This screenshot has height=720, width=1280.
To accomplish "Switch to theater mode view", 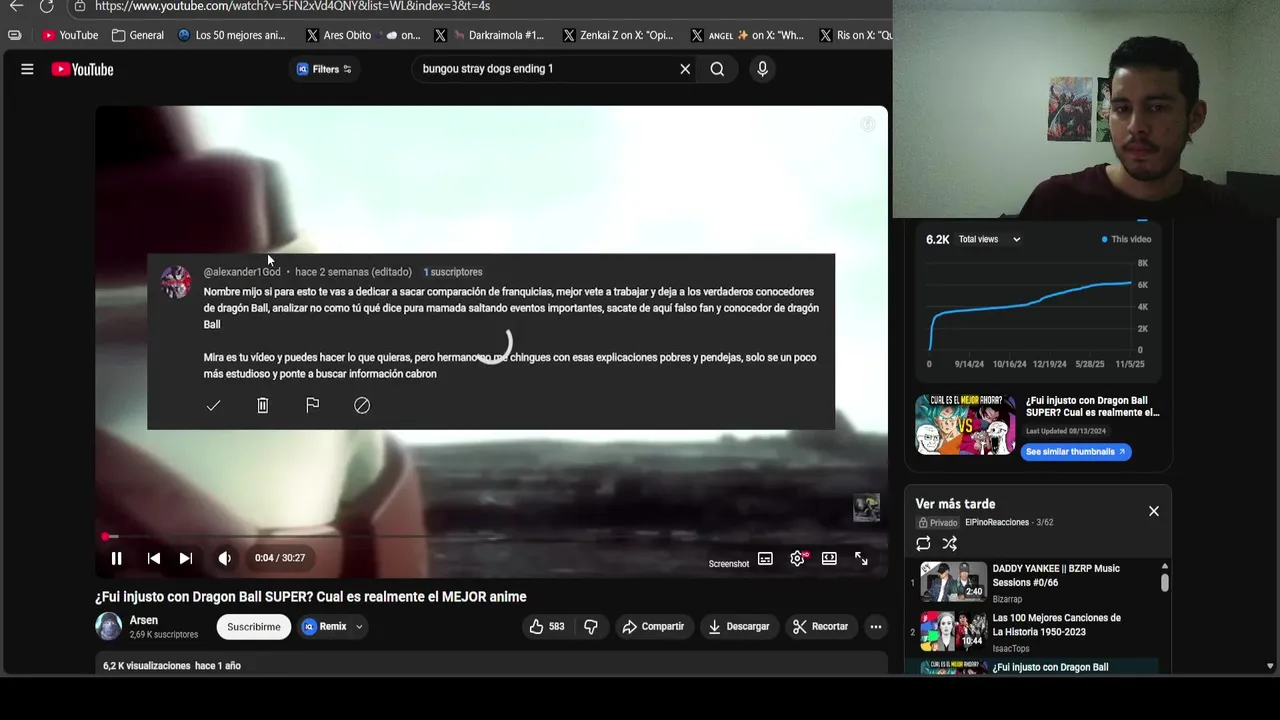I will click(x=829, y=559).
